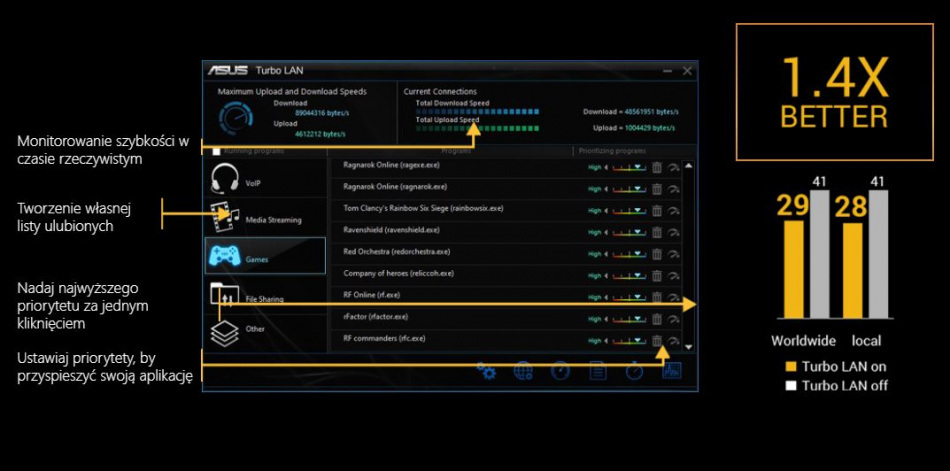
Task: Delete Ragnarok Online (ragexe.exe) with trash icon
Action: click(x=657, y=167)
